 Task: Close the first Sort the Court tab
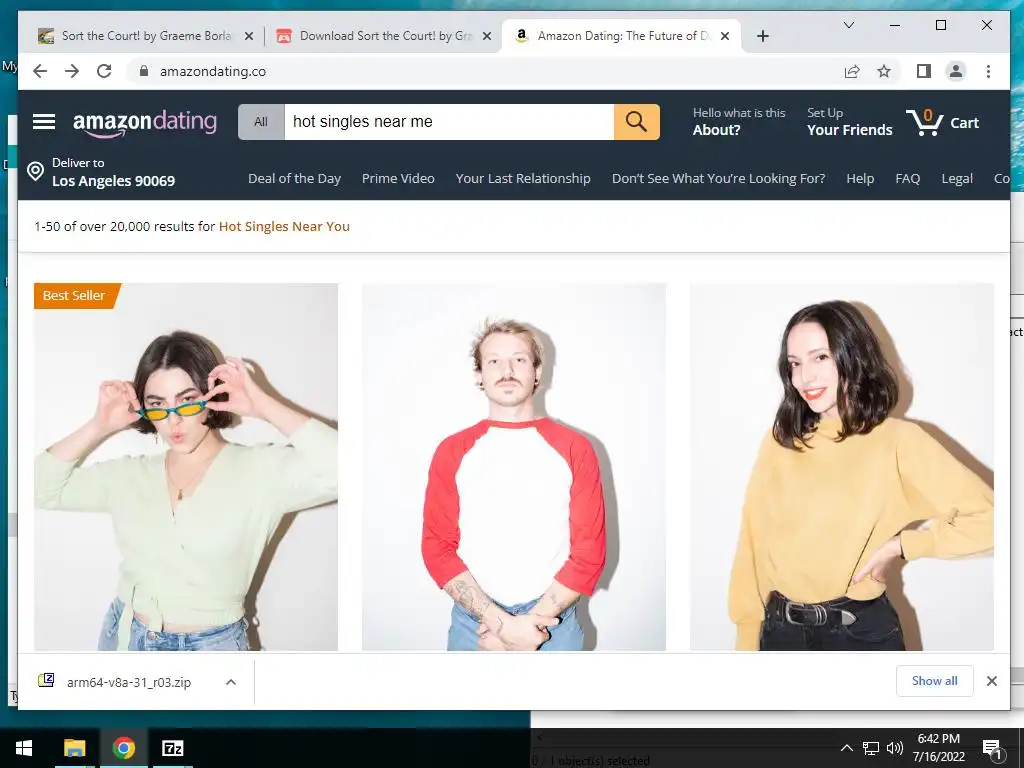(x=249, y=36)
